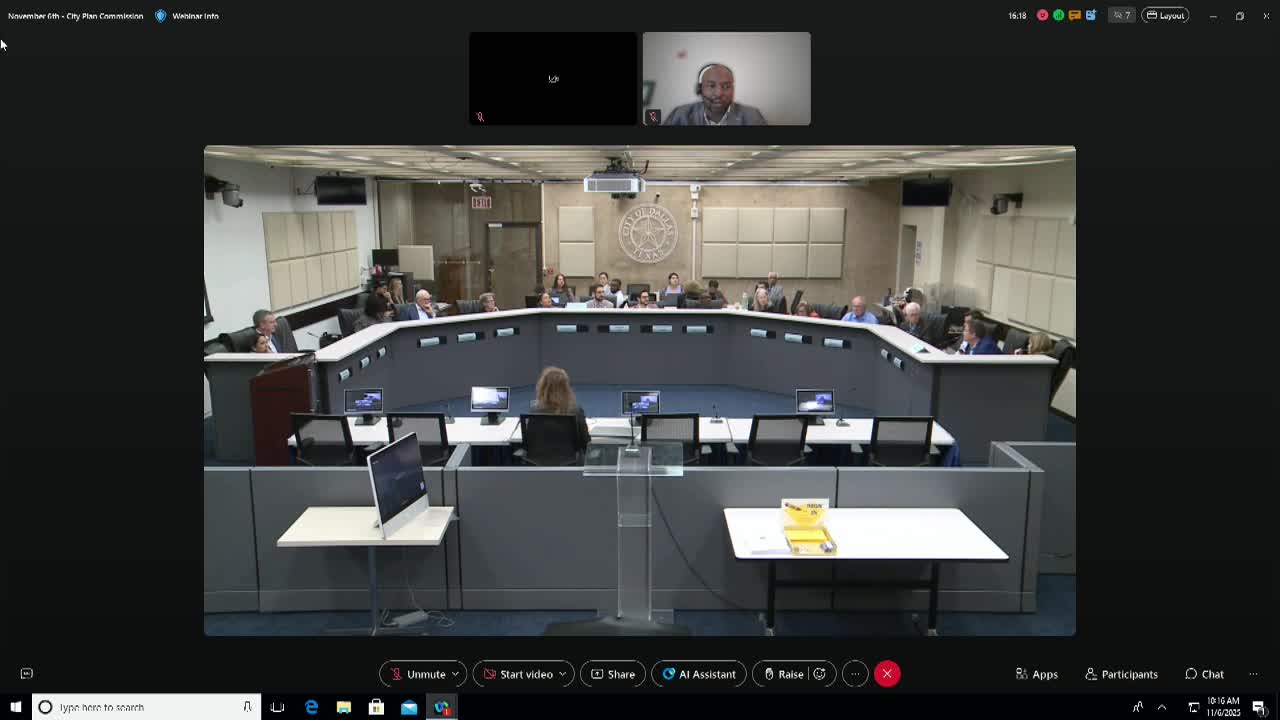1280x720 pixels.
Task: Open the Apps panel
Action: coord(1037,674)
